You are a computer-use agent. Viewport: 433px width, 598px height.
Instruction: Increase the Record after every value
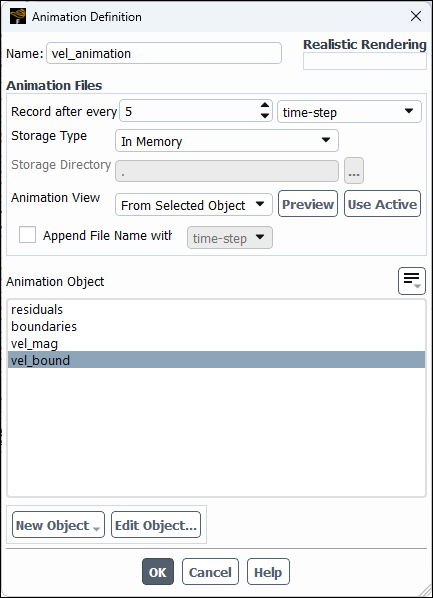(x=265, y=106)
